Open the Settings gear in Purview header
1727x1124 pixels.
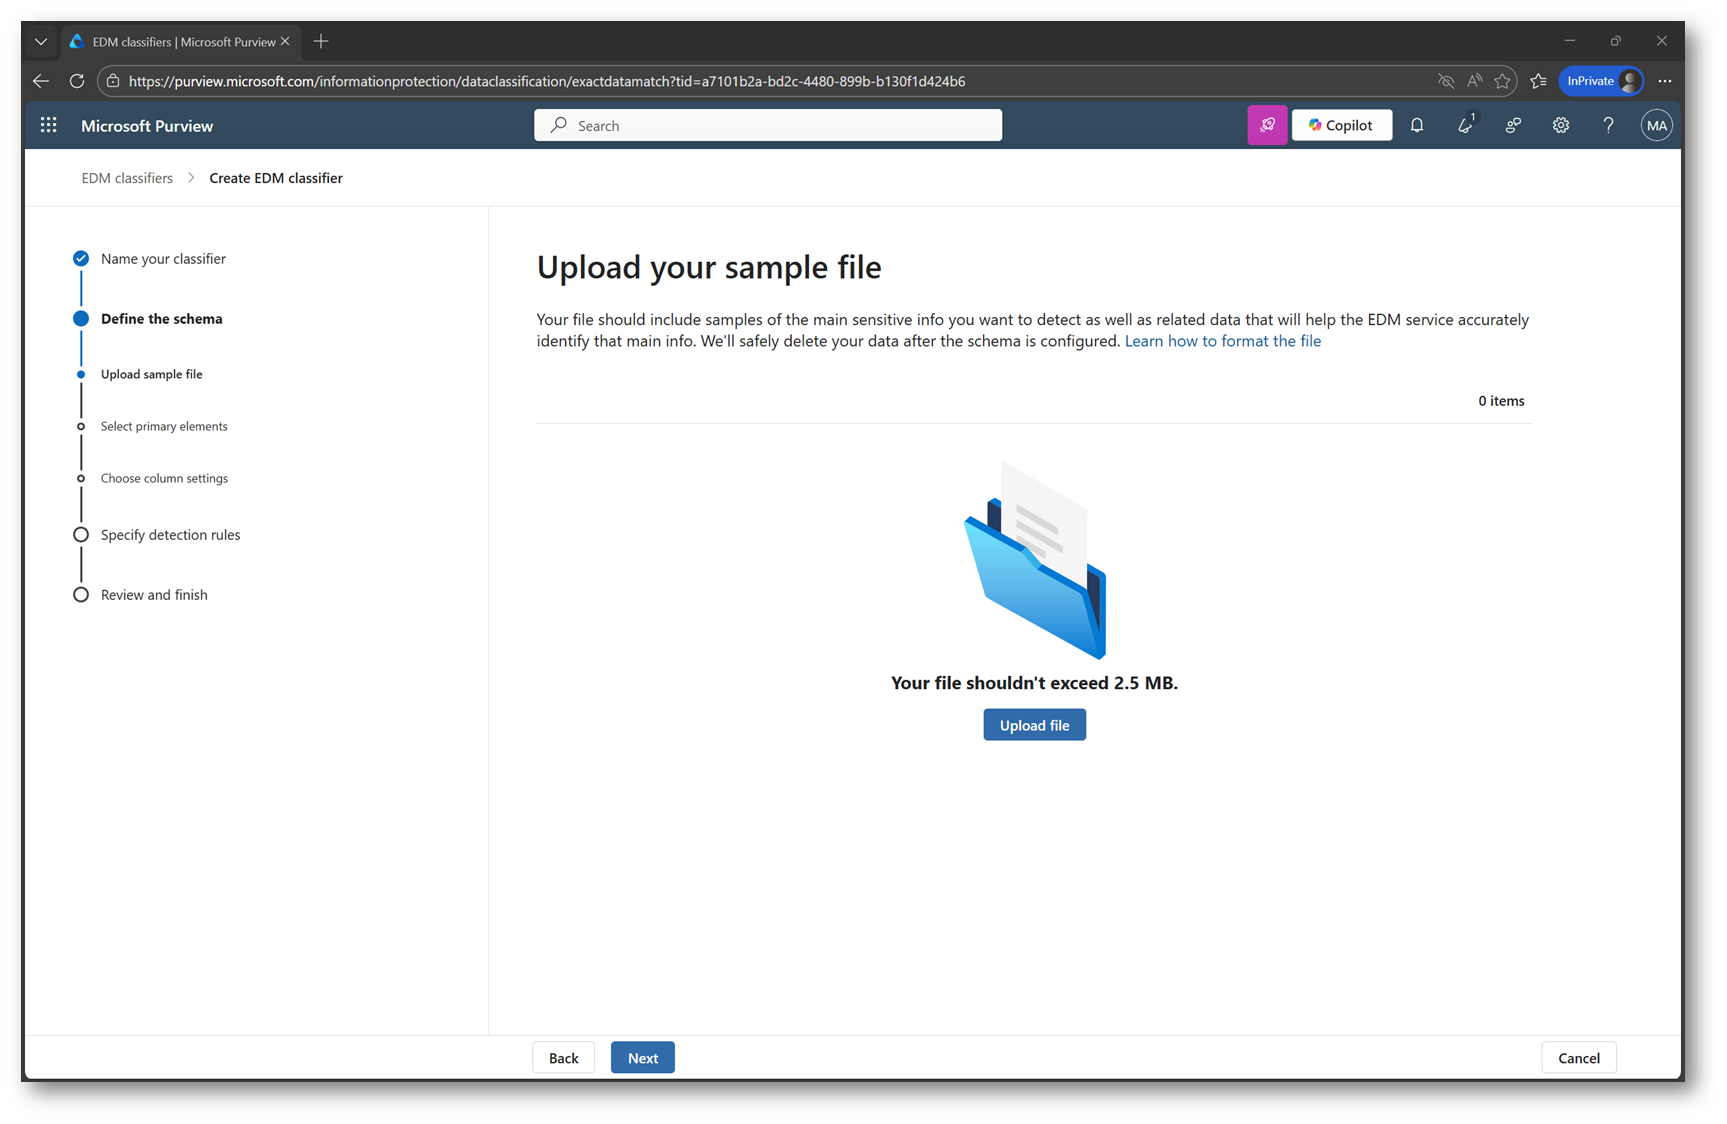coord(1561,125)
